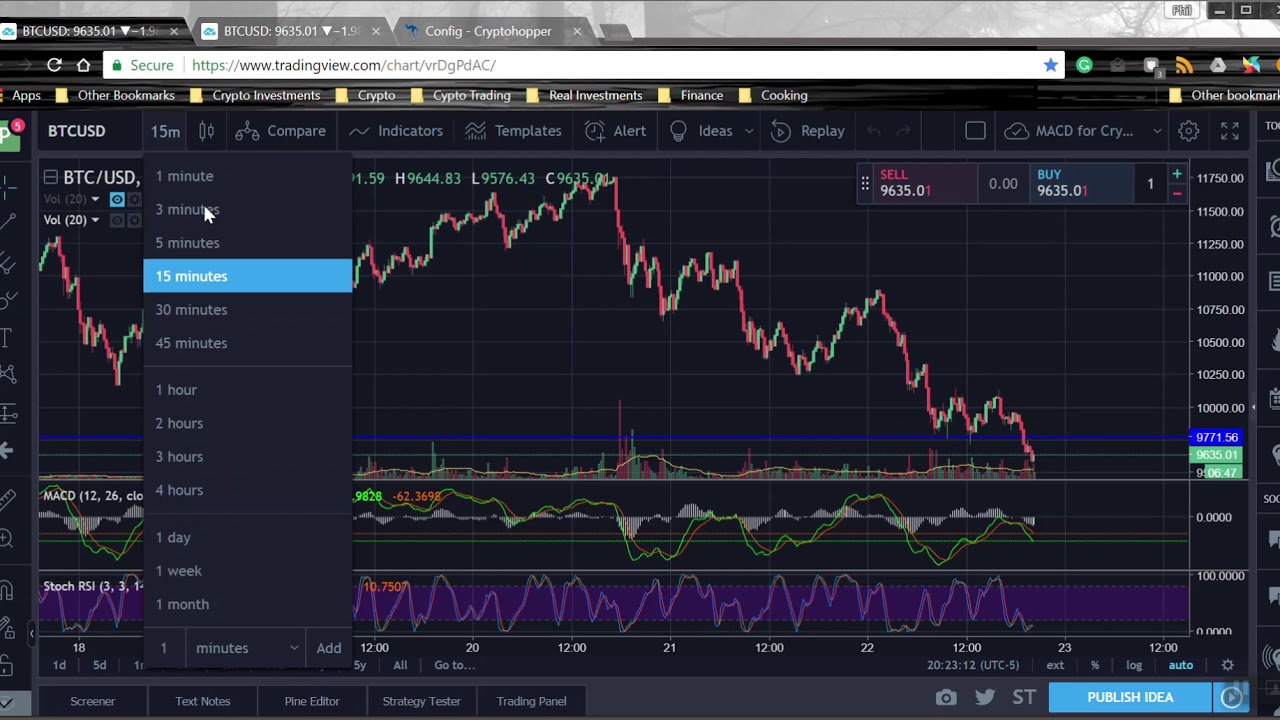Select 45 minutes interval
1280x720 pixels.
(x=248, y=343)
